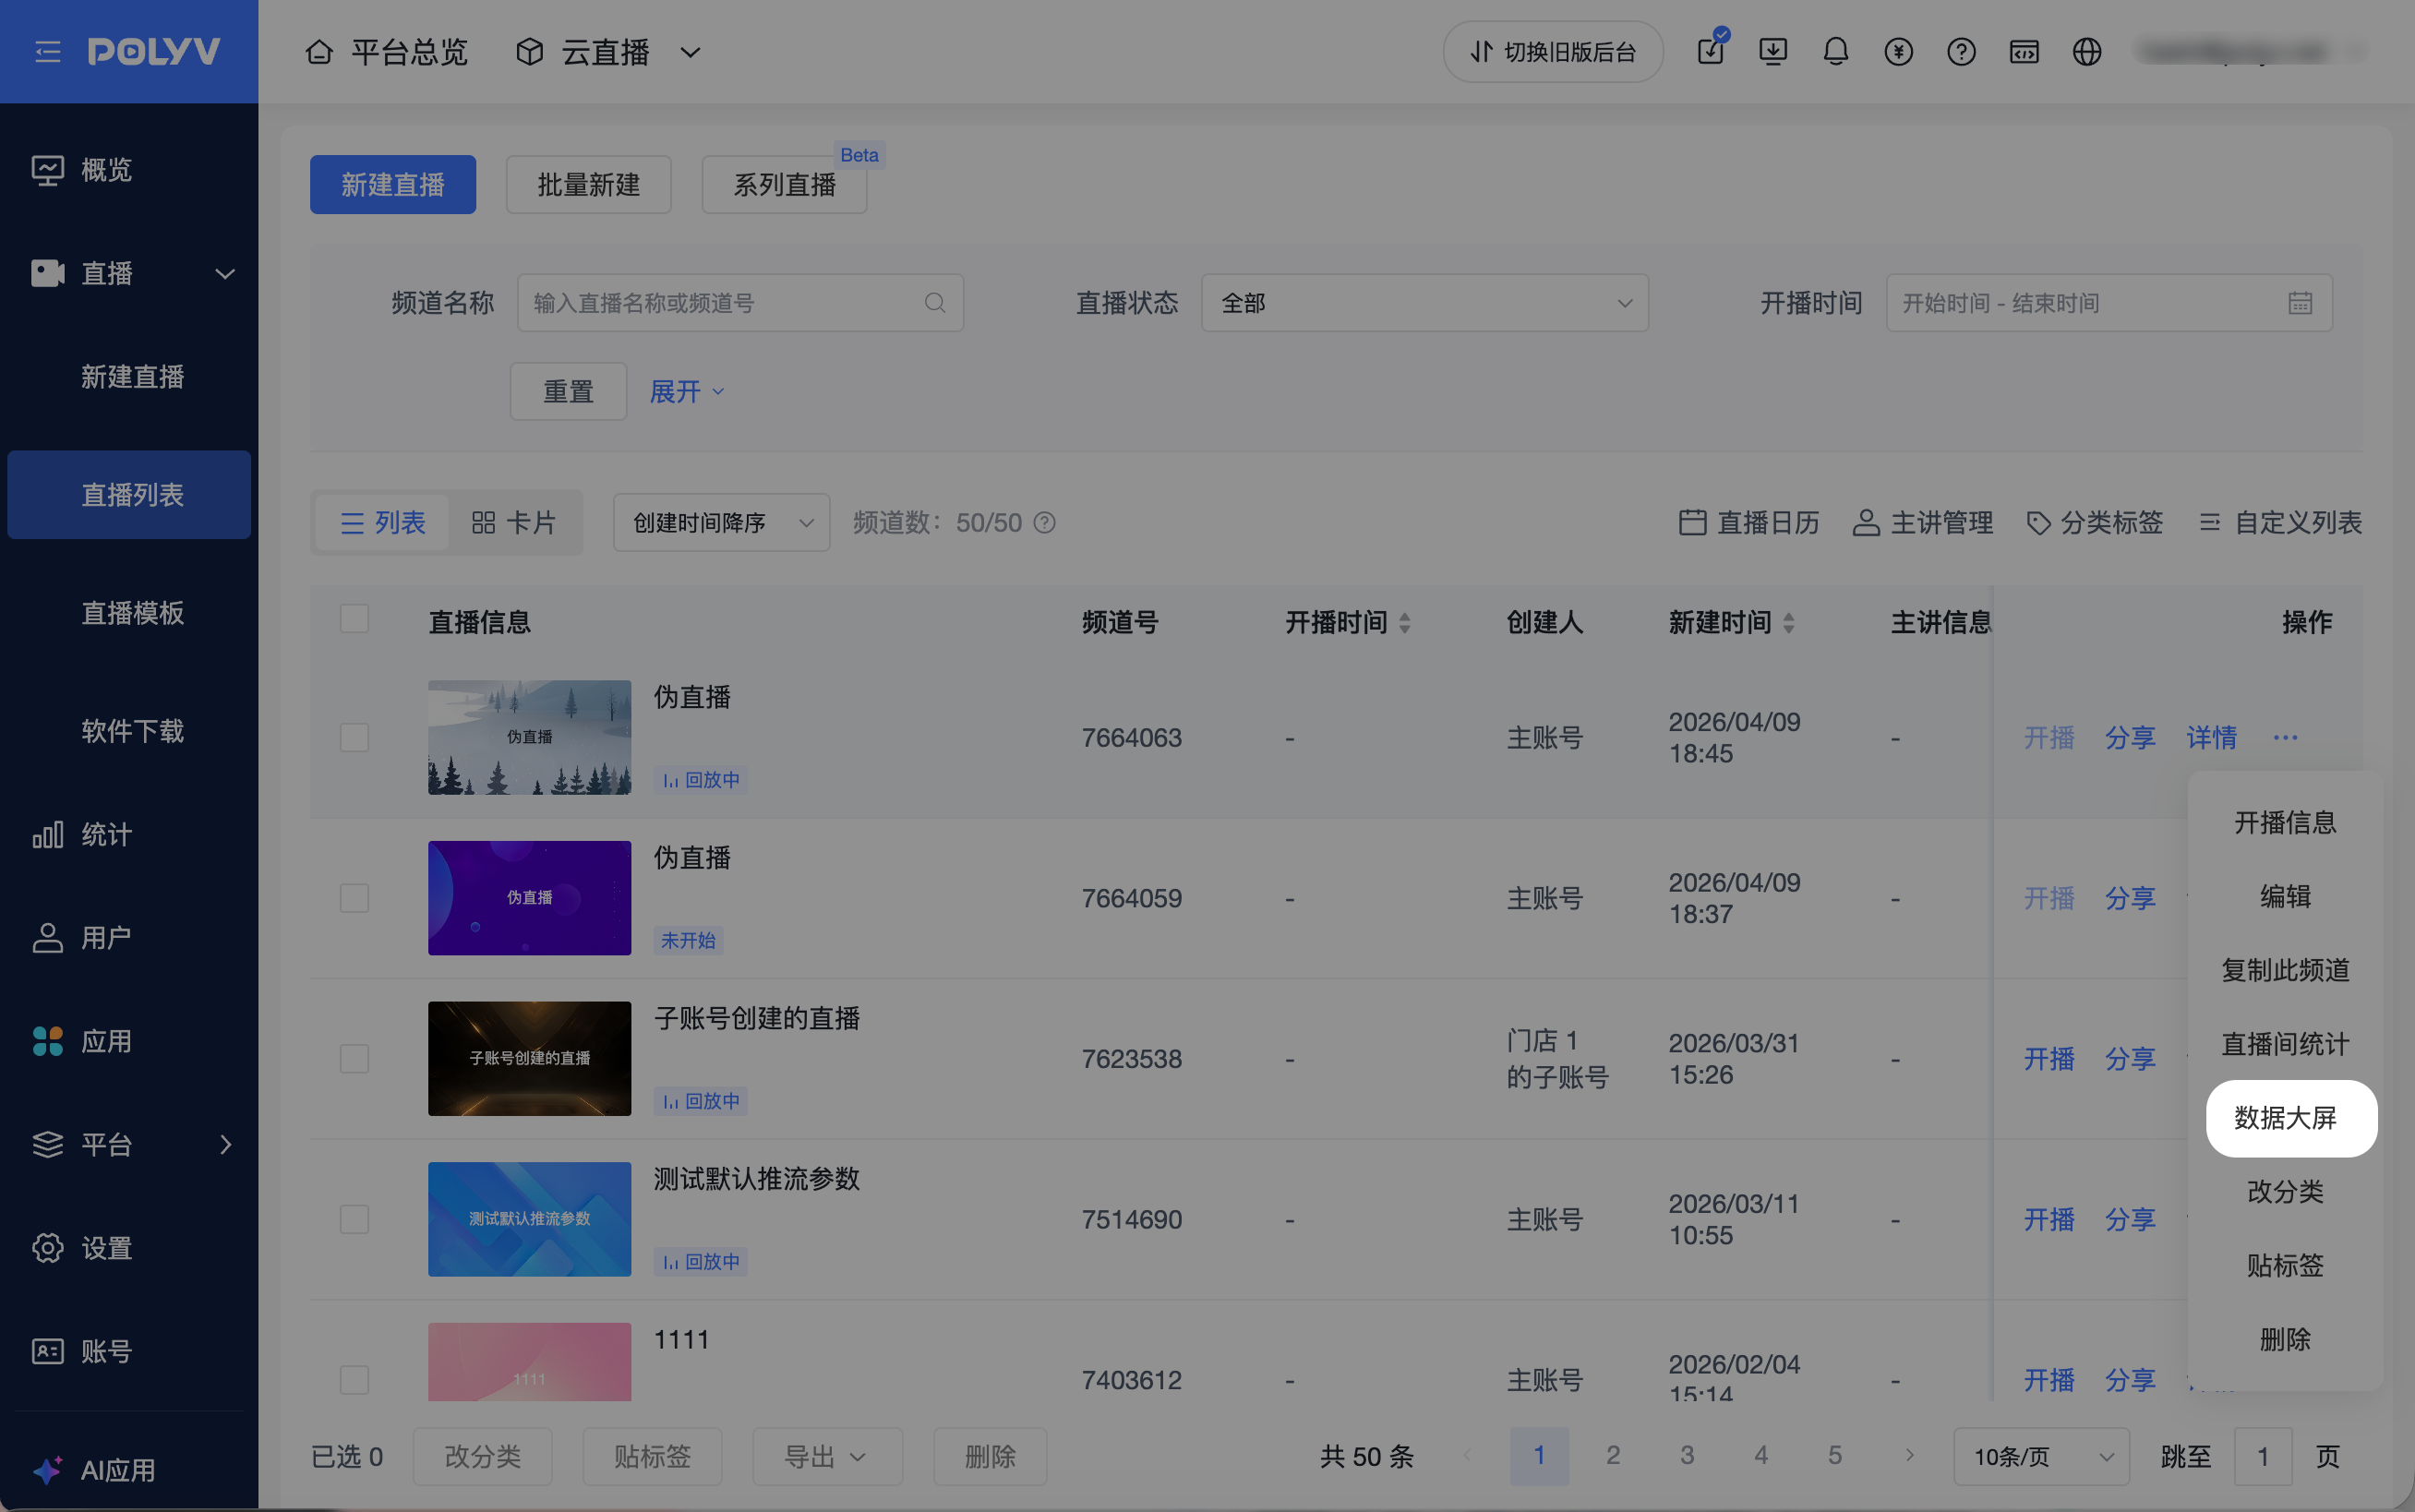The width and height of the screenshot is (2415, 1512).
Task: Select the checkbox for the 1111 row
Action: point(354,1380)
